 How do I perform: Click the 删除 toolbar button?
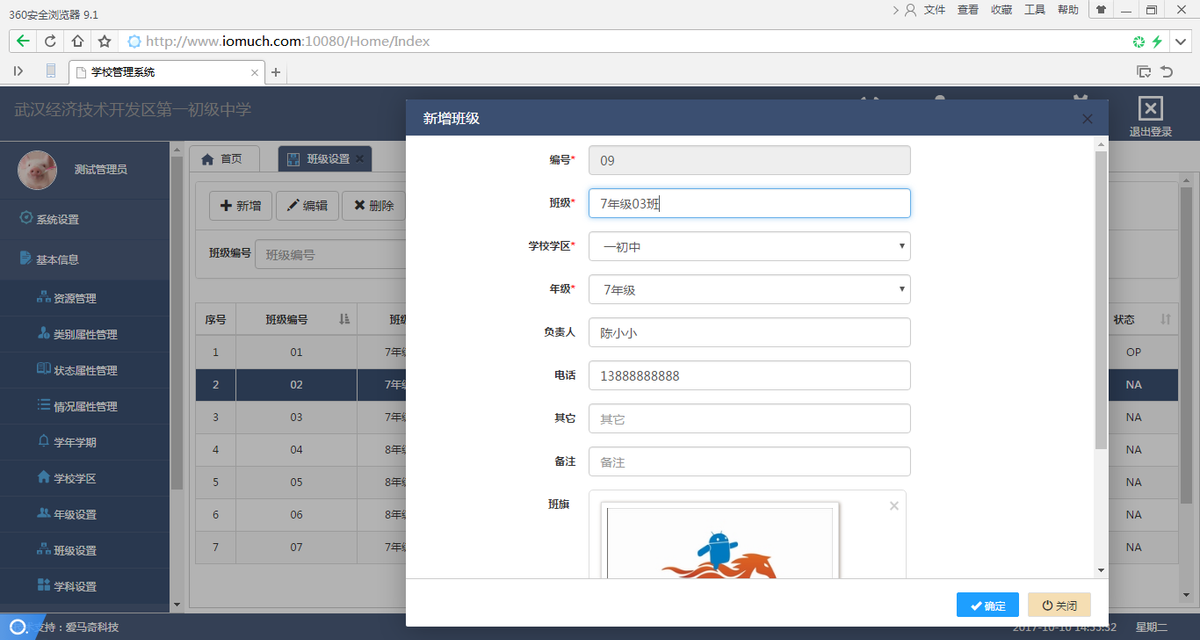point(374,206)
